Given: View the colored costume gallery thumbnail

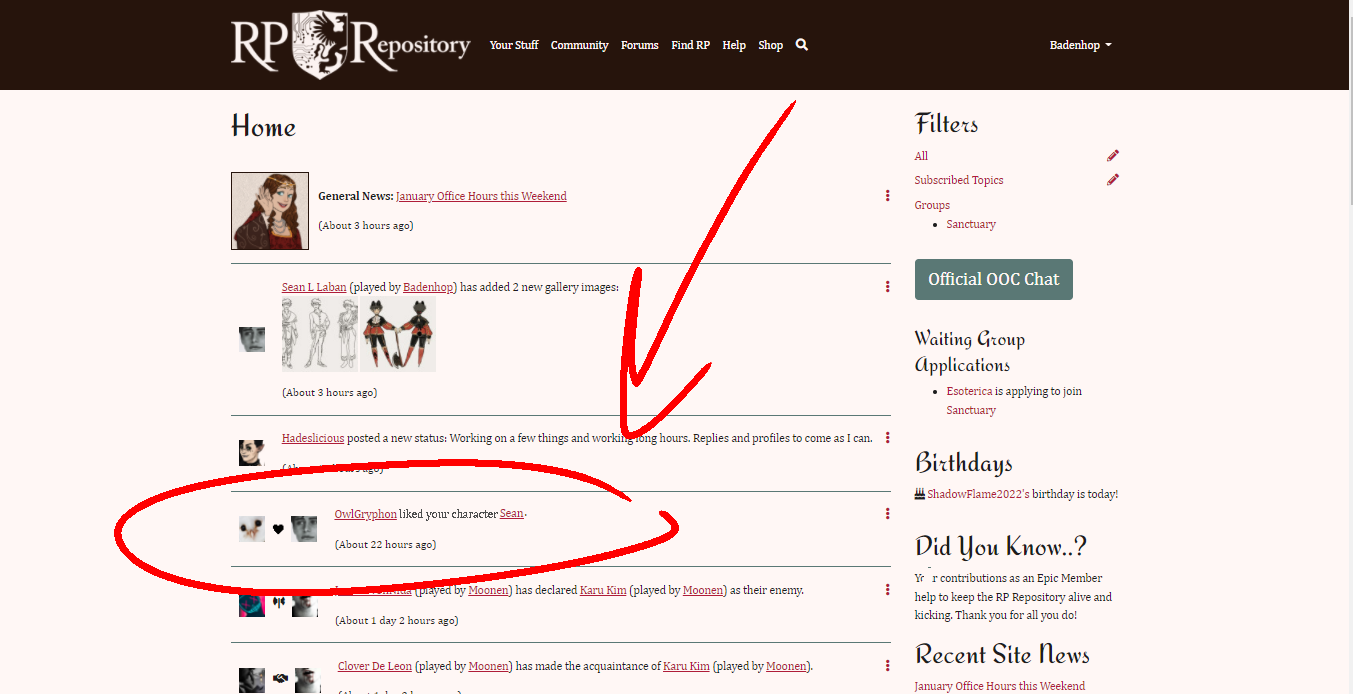Looking at the screenshot, I should [x=397, y=334].
